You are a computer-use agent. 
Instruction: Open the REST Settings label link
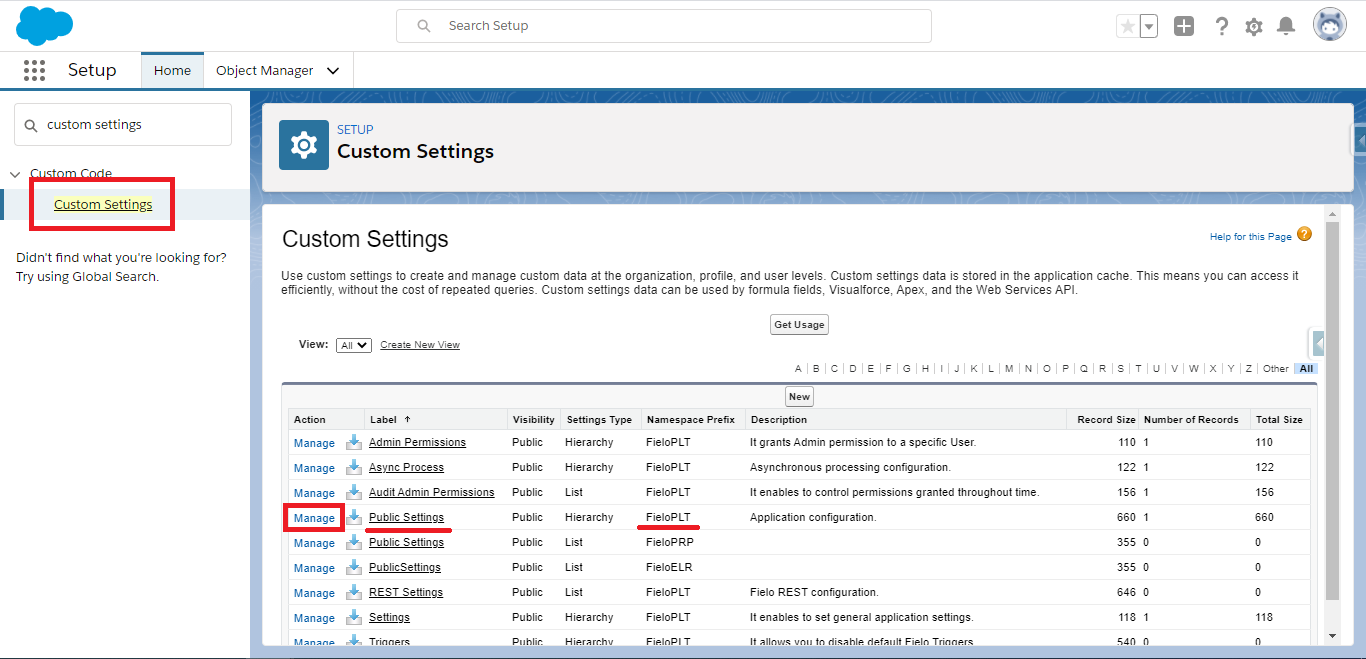[406, 592]
